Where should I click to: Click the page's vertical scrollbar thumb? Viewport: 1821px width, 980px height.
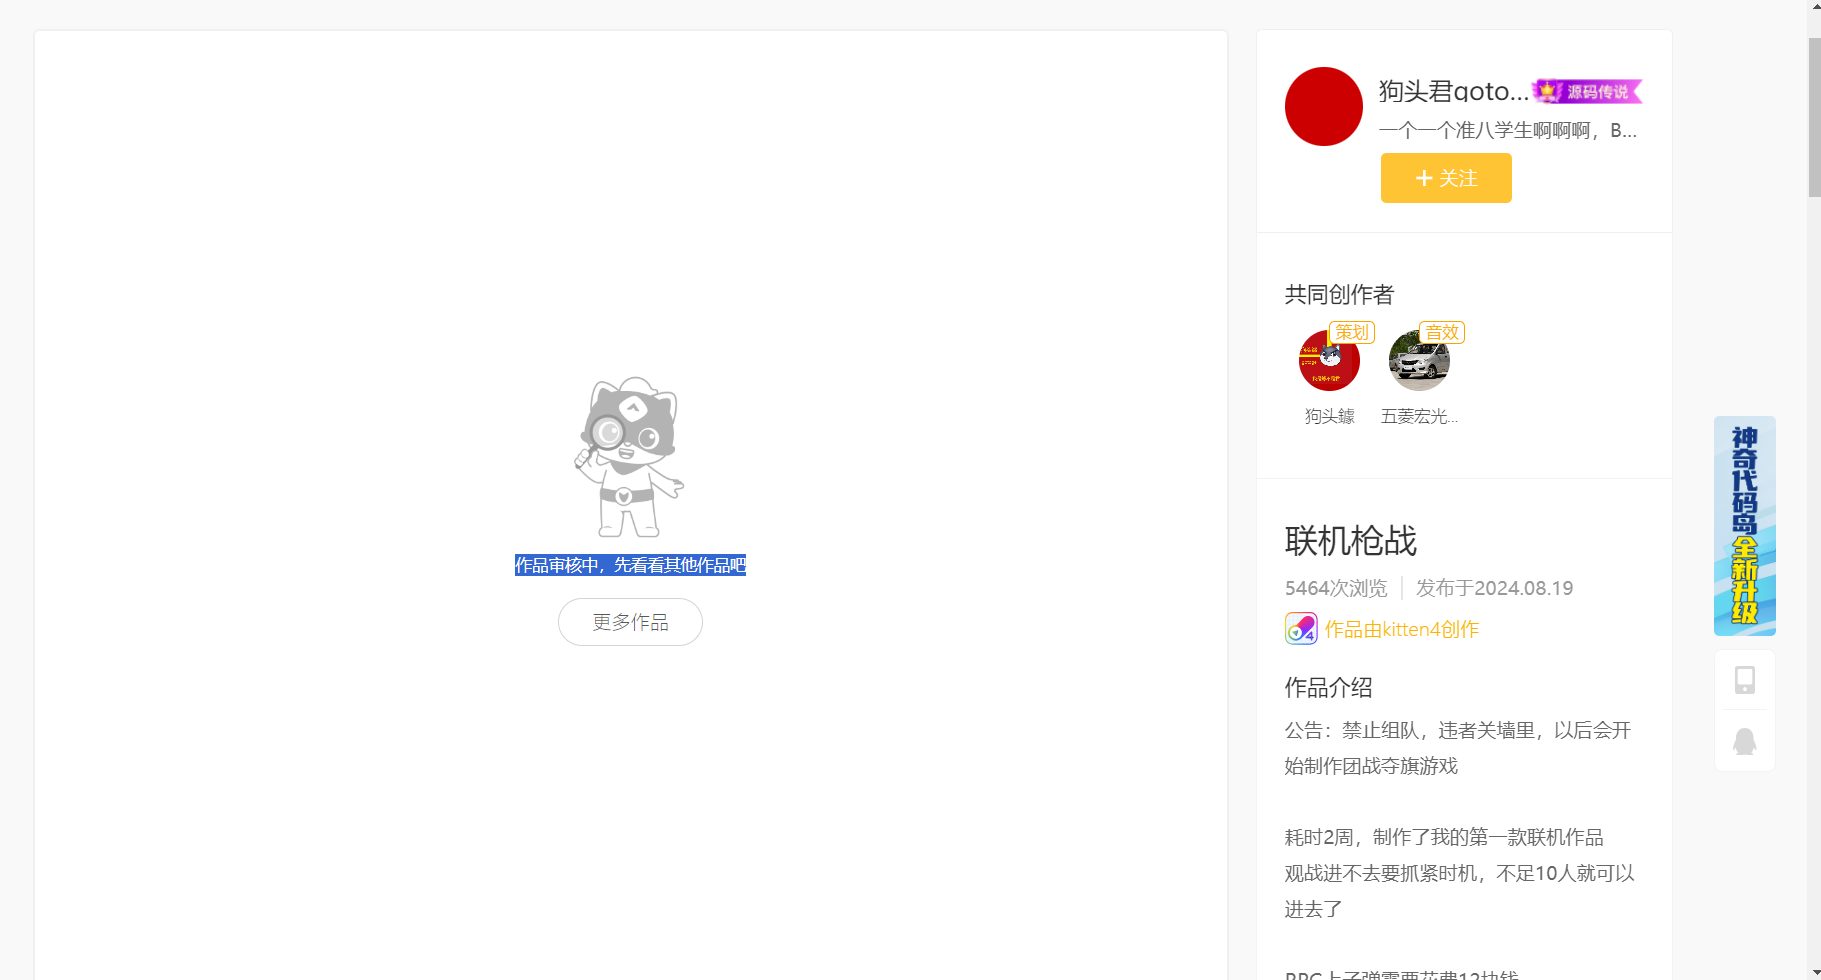(x=1814, y=117)
